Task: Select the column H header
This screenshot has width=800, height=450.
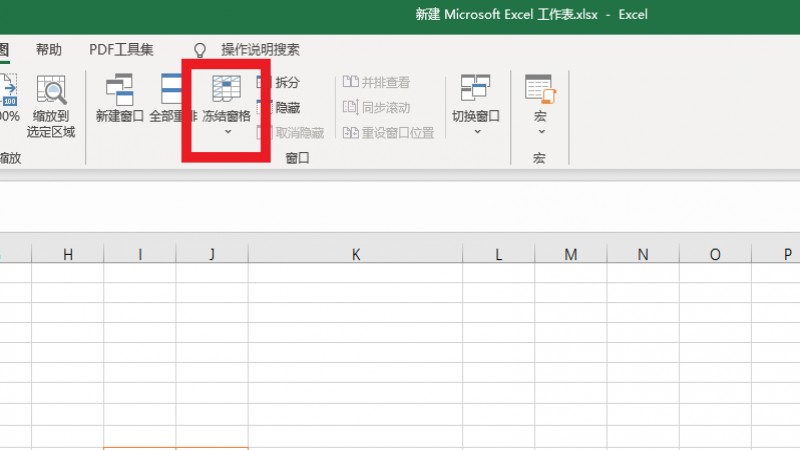Action: coord(68,255)
